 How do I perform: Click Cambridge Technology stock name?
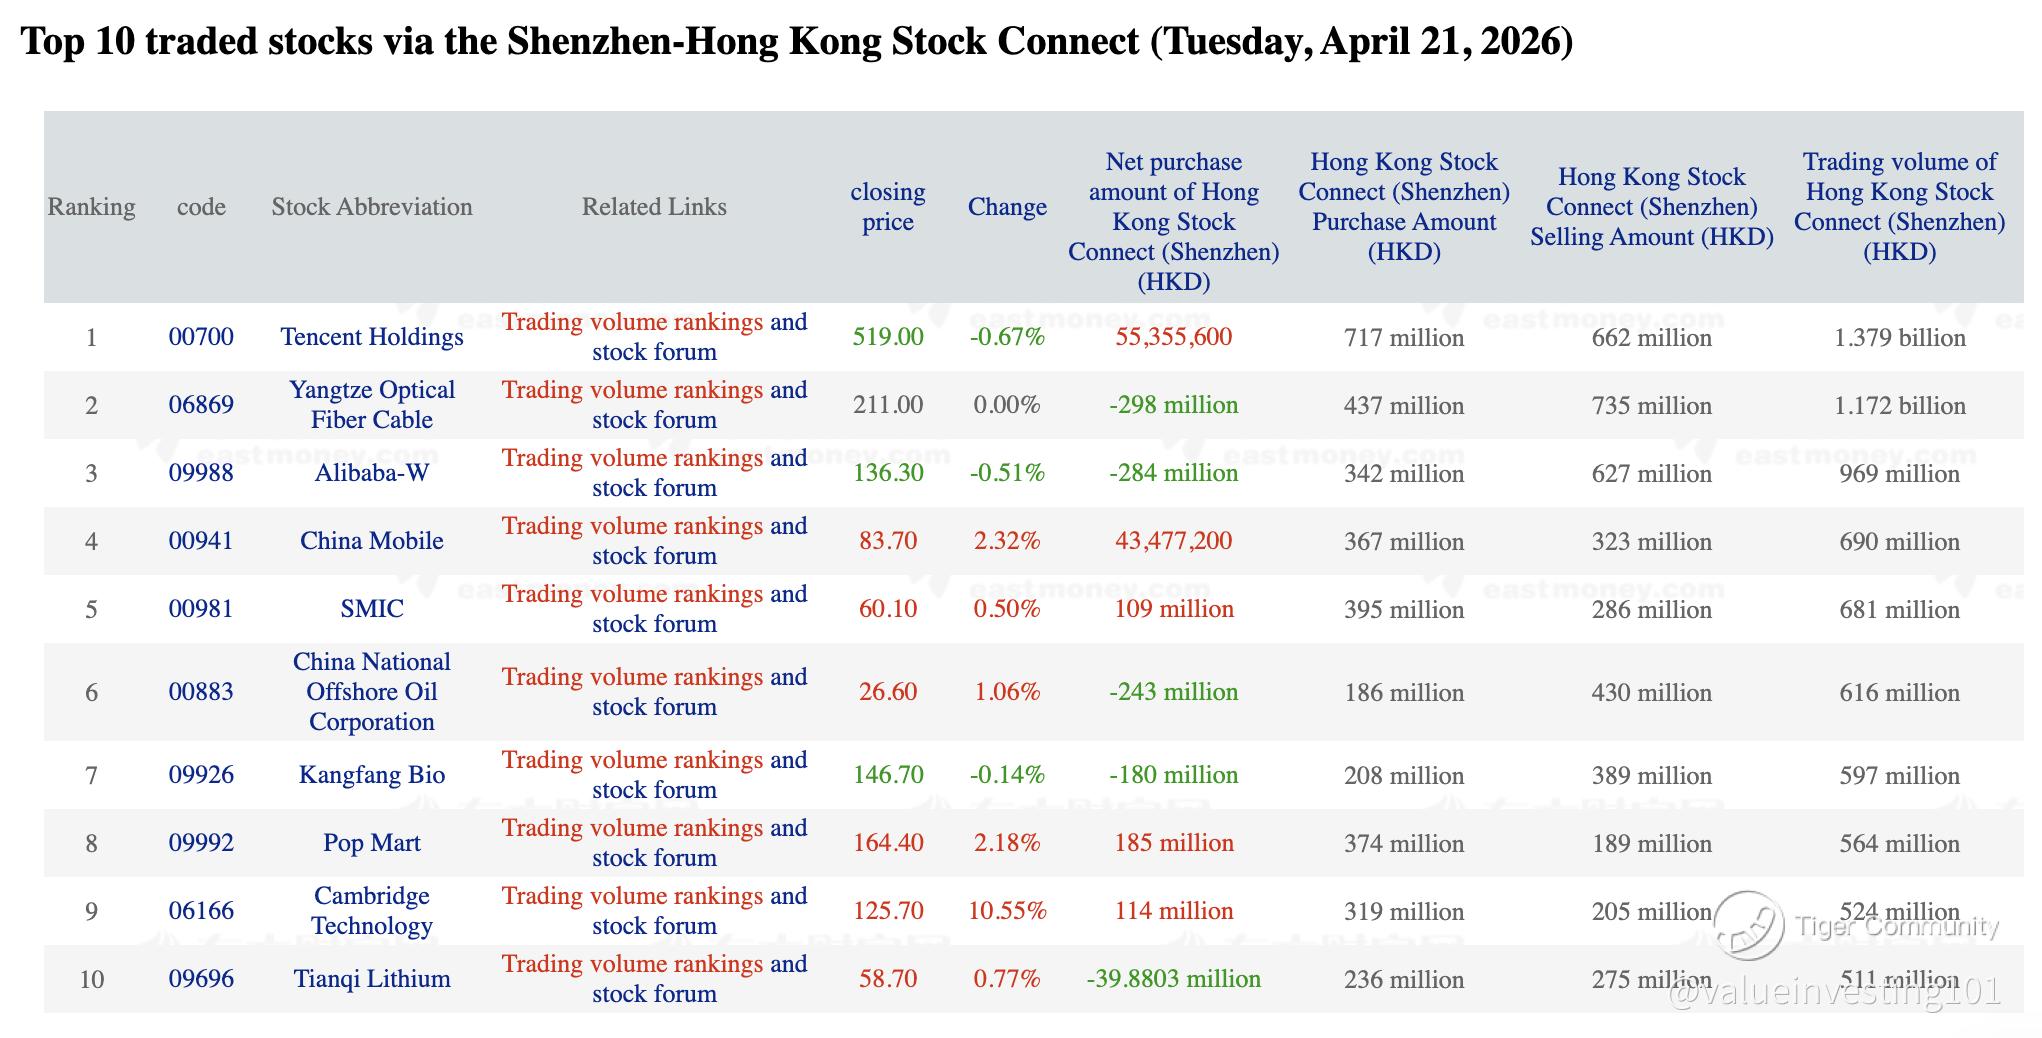(372, 911)
